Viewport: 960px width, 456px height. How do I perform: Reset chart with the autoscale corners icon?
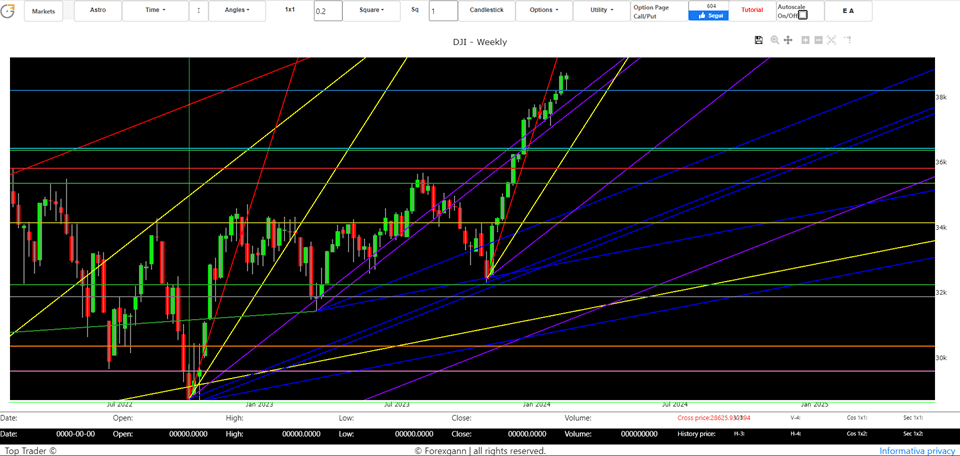tap(831, 40)
